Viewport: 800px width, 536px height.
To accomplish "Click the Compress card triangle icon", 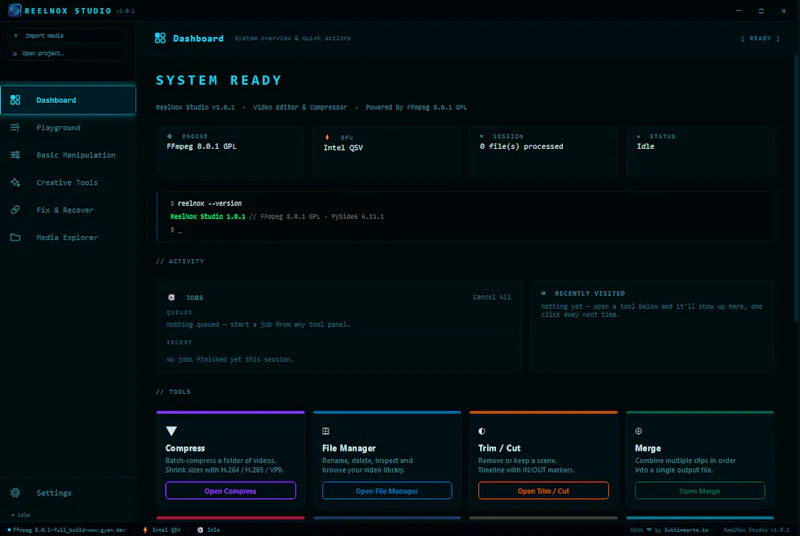I will click(171, 431).
